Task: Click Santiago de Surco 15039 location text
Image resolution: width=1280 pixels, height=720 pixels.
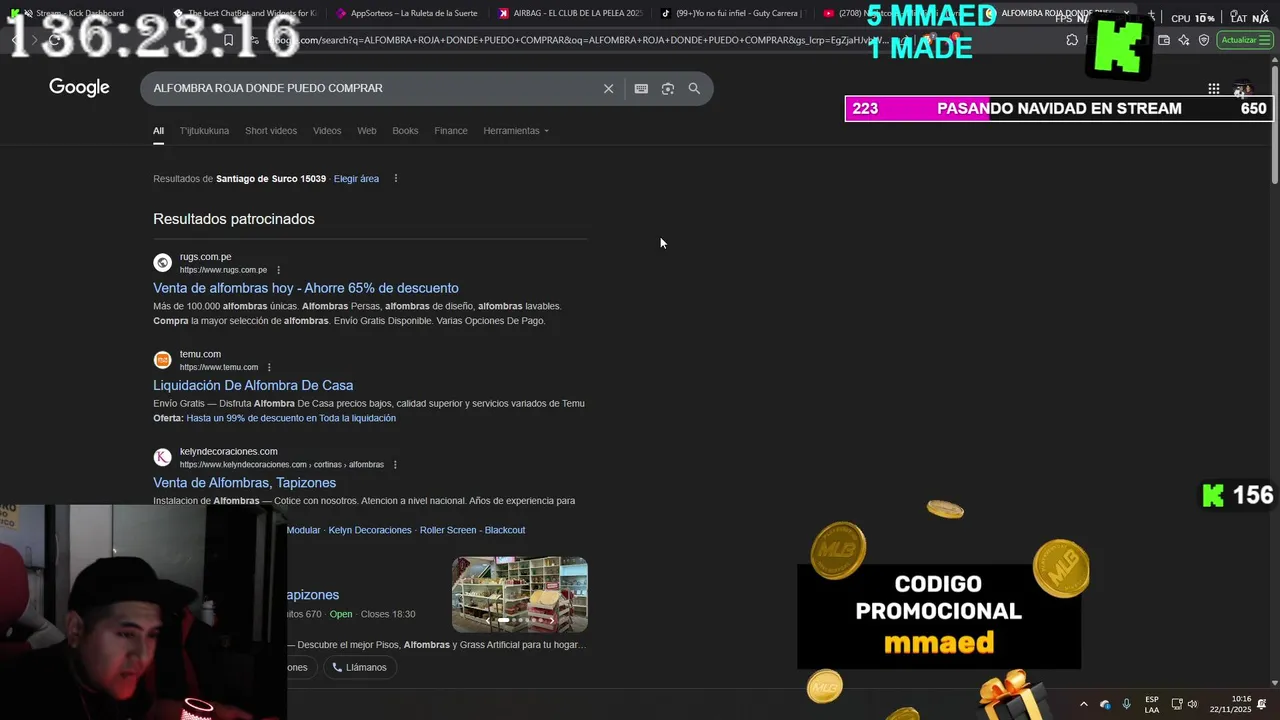Action: (x=271, y=179)
